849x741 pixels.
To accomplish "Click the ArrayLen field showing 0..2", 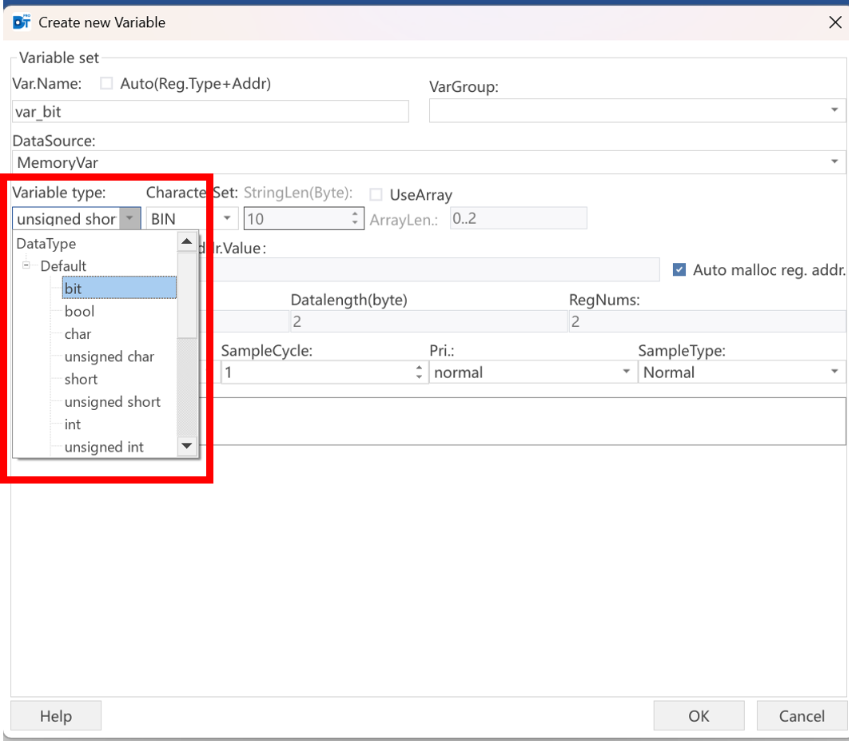I will coord(518,218).
